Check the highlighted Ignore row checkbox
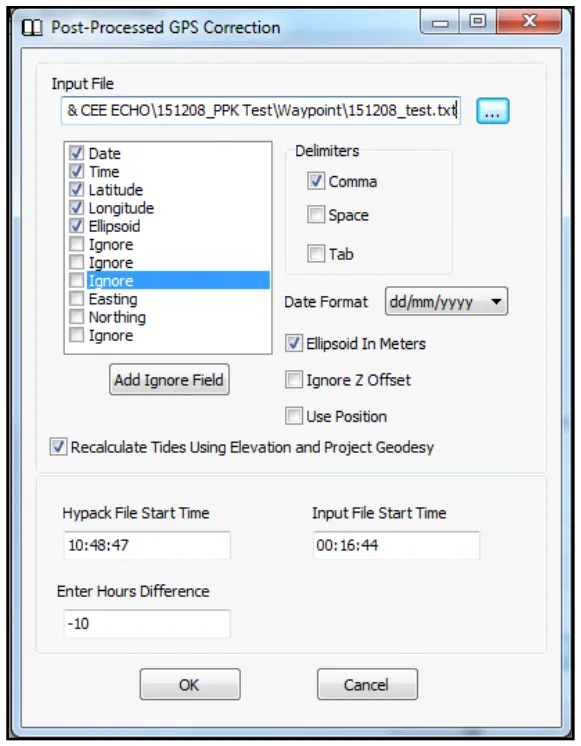 76,281
